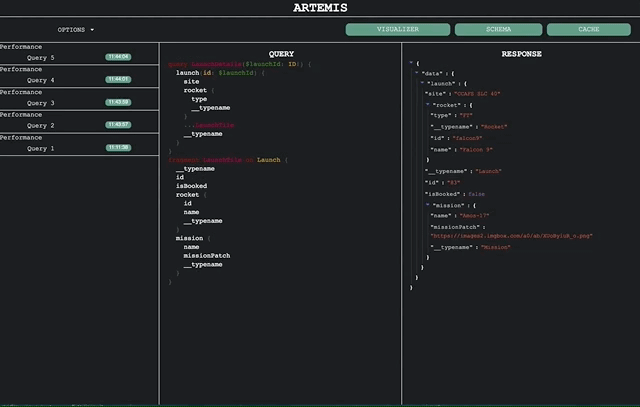The image size is (640, 407).
Task: Collapse the root response object arrow
Action: (411, 63)
